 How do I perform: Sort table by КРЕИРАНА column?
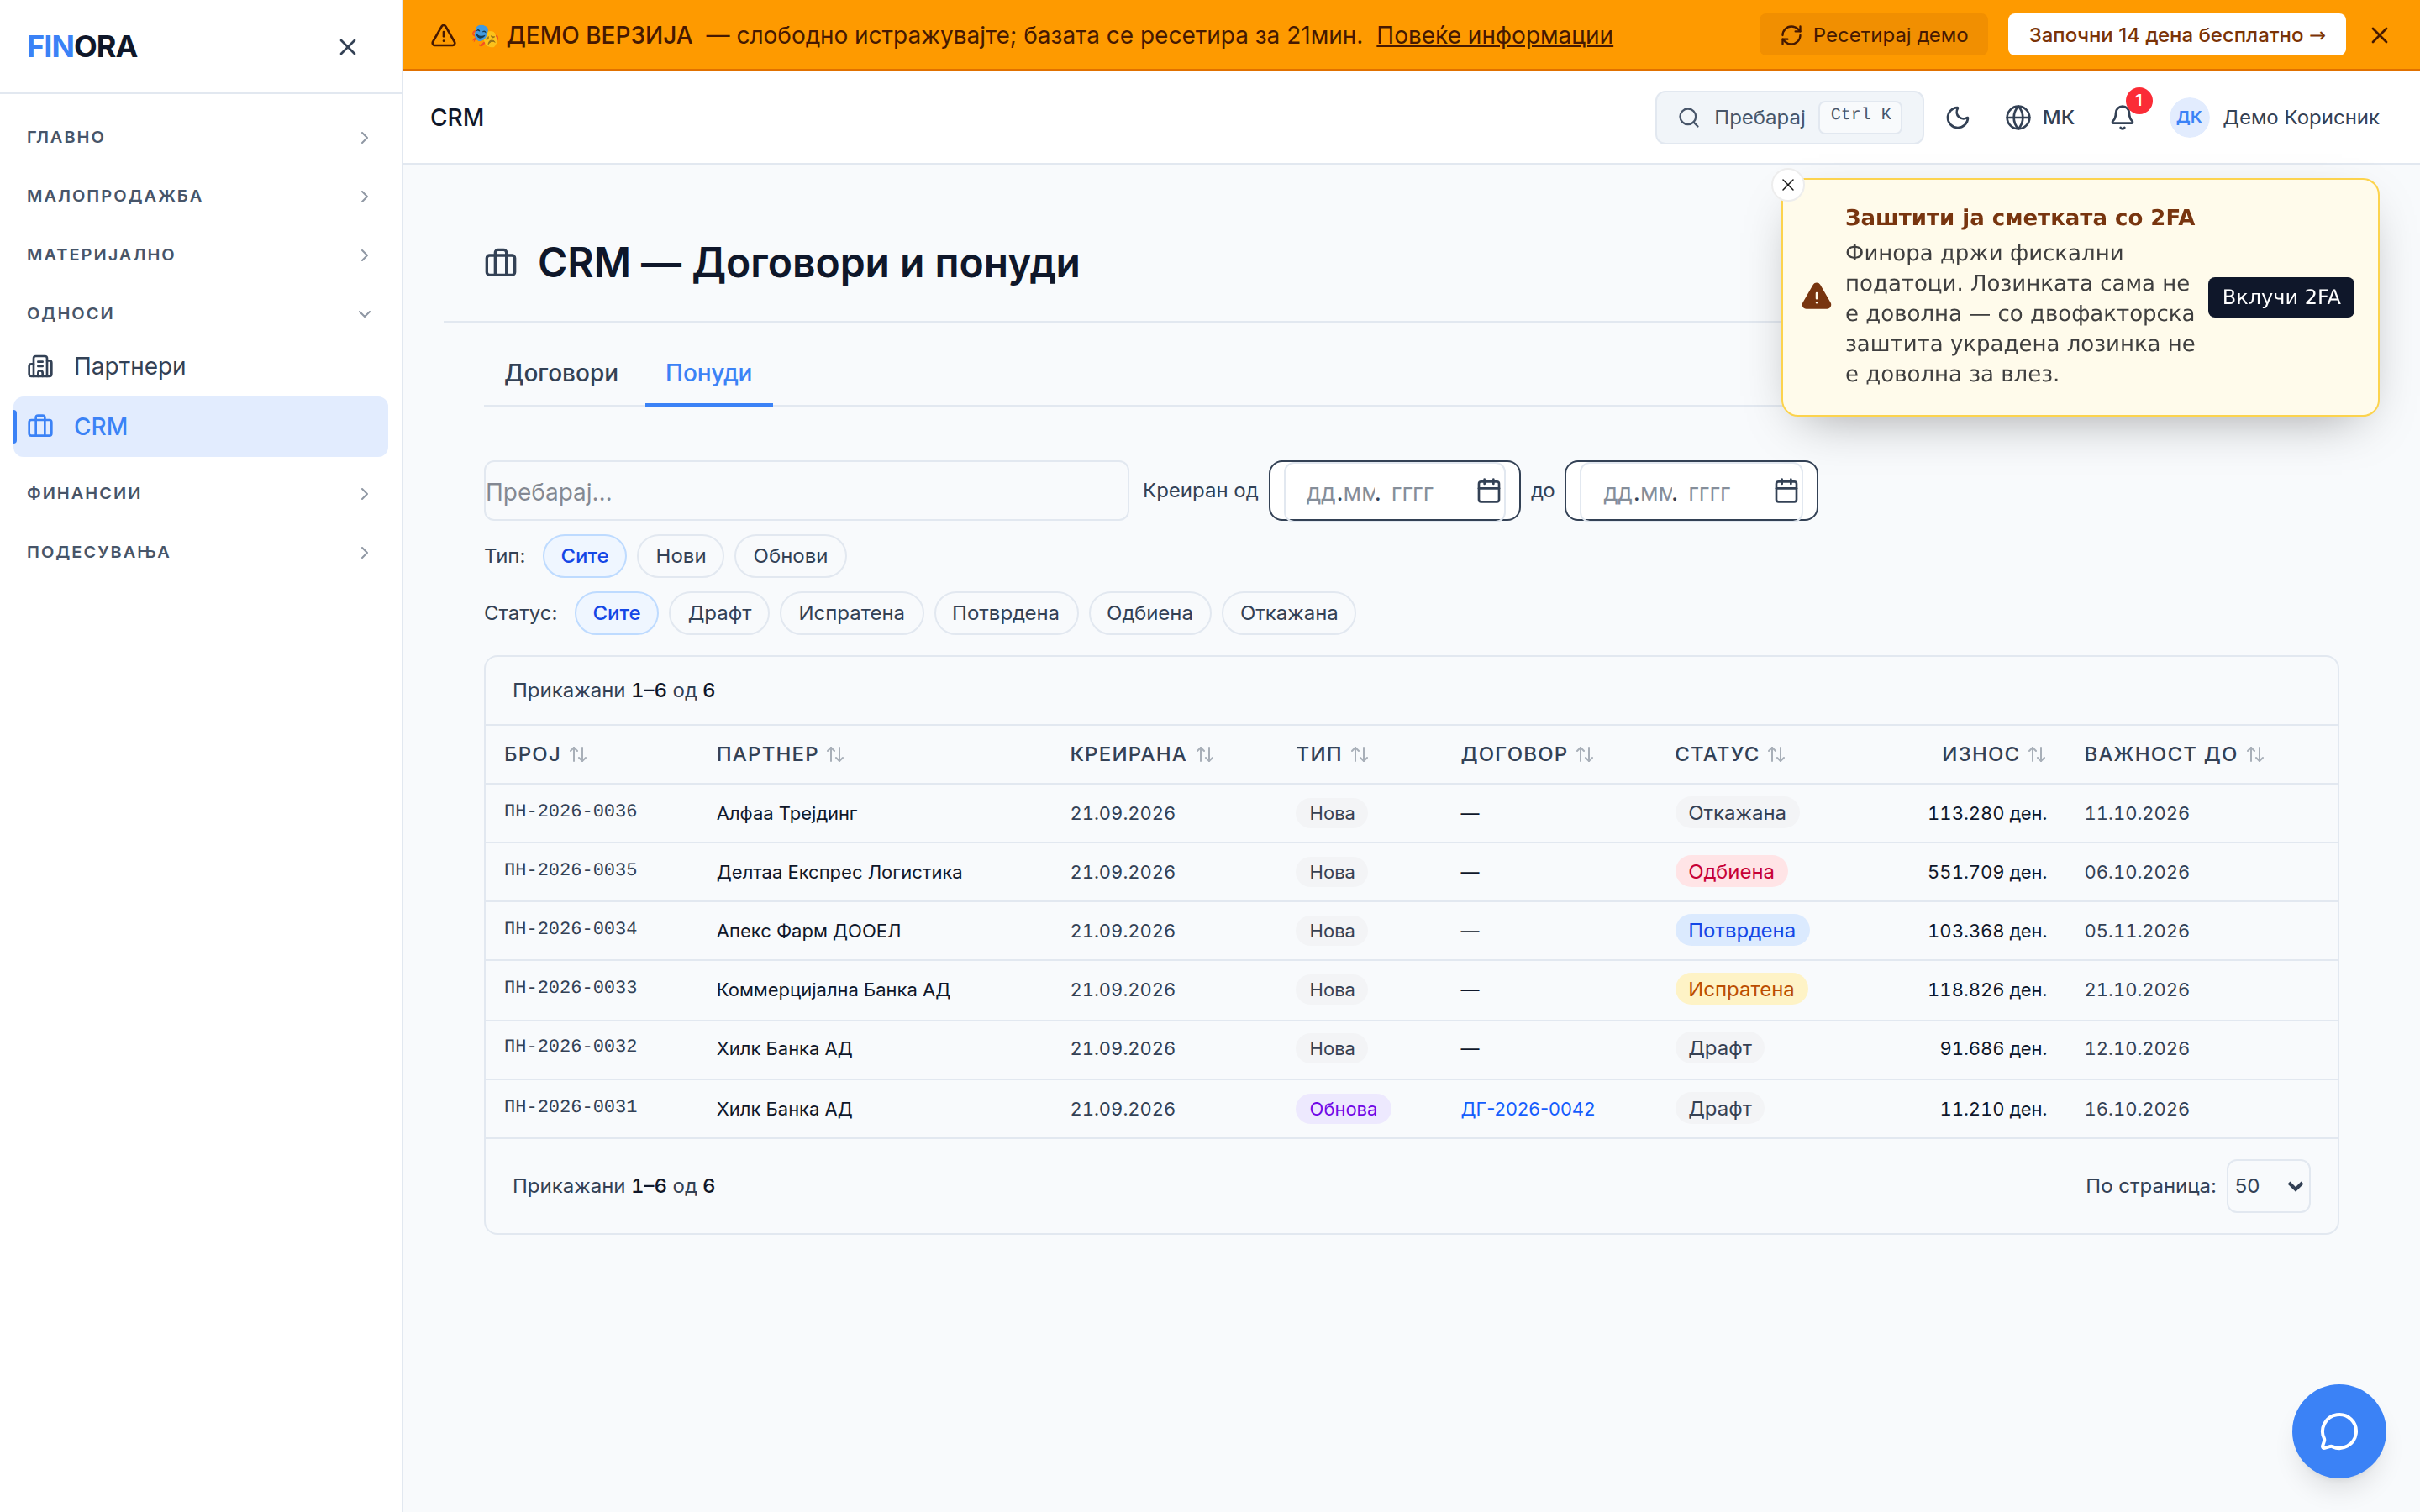tap(1141, 754)
